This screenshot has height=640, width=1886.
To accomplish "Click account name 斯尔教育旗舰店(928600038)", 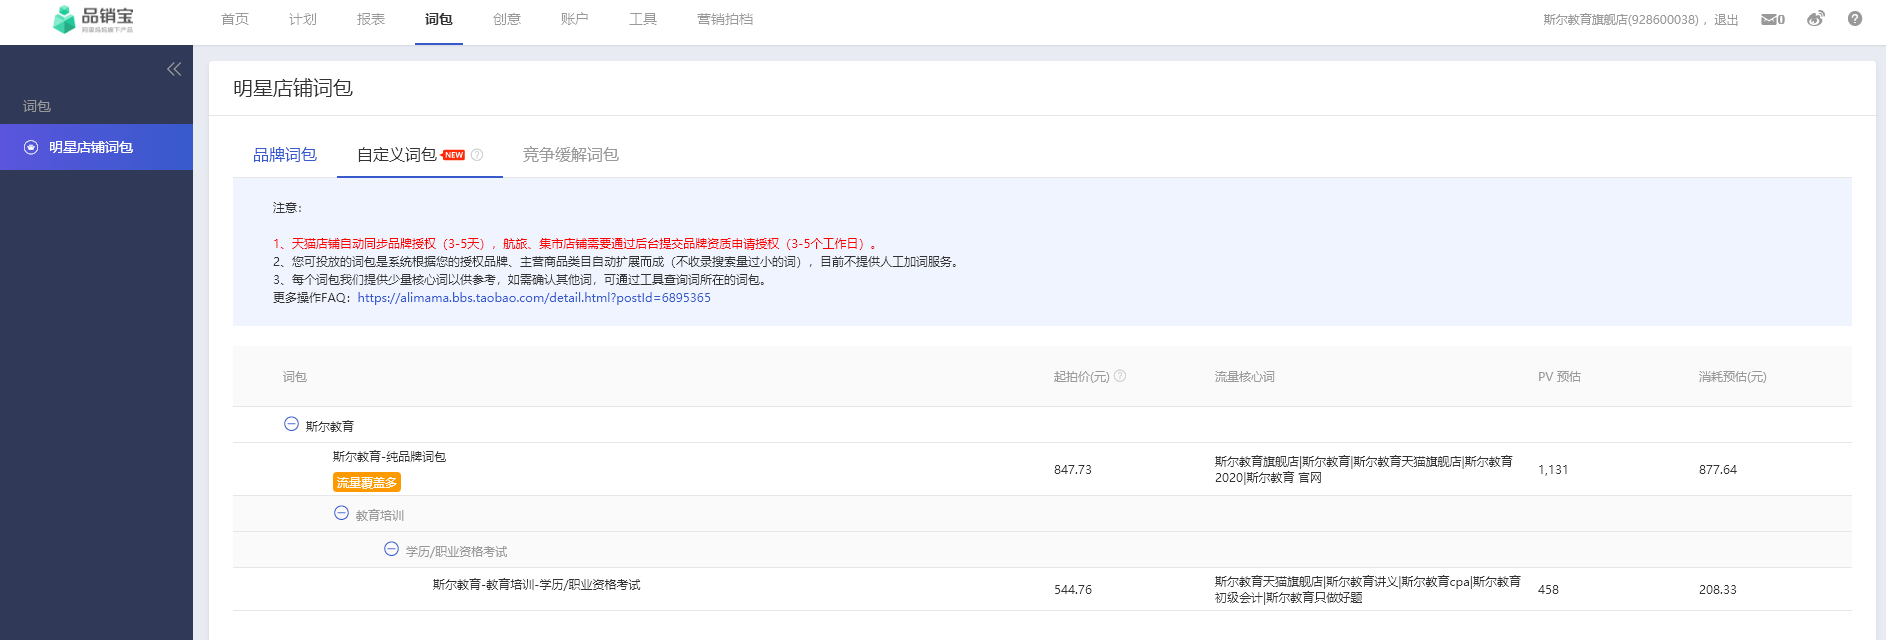I will point(1620,20).
